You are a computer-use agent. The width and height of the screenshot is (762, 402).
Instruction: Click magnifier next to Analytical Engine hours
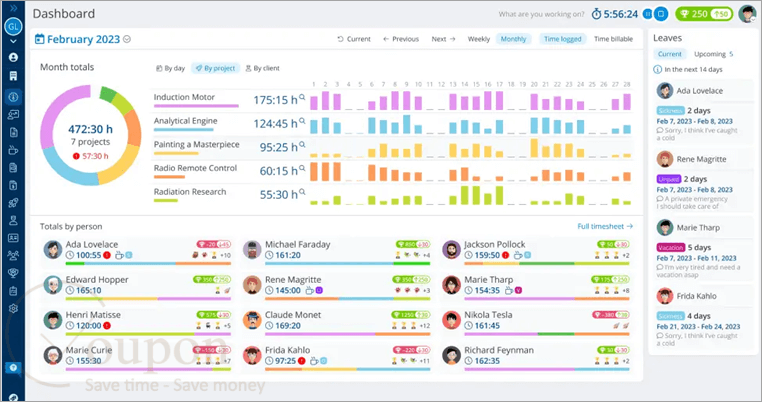click(302, 121)
